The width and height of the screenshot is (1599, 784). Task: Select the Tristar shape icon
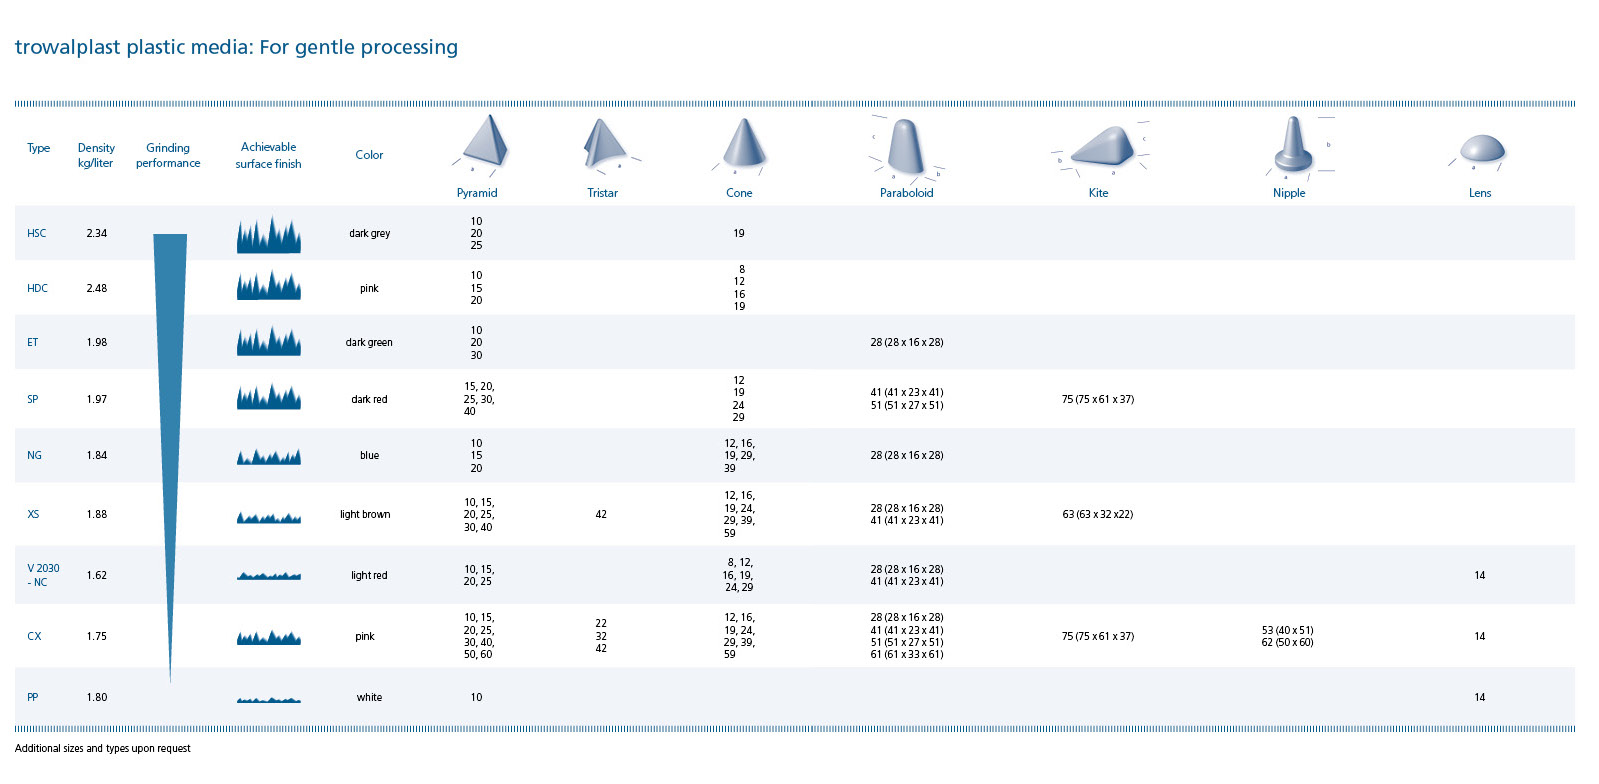tap(603, 144)
